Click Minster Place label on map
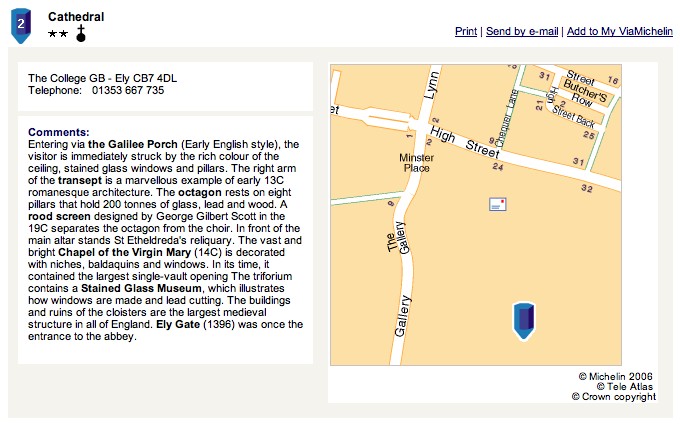The height and width of the screenshot is (426, 680). pyautogui.click(x=416, y=163)
